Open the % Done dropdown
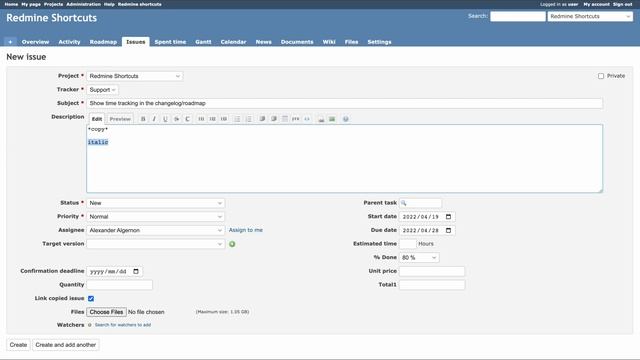This screenshot has width=640, height=360. (419, 258)
